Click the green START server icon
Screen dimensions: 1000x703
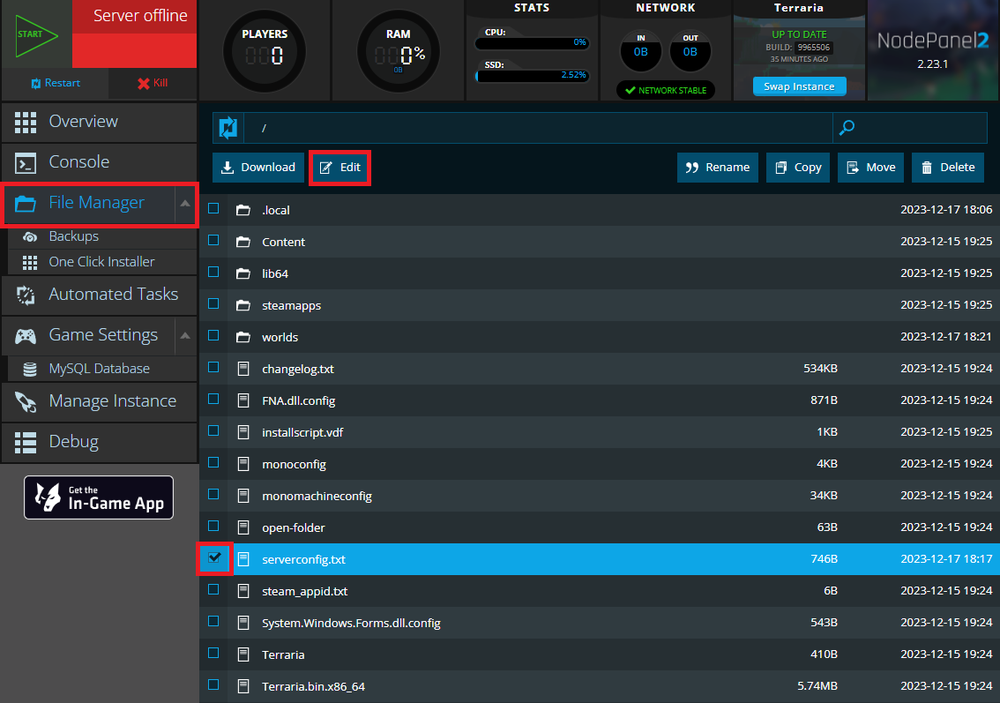coord(35,34)
